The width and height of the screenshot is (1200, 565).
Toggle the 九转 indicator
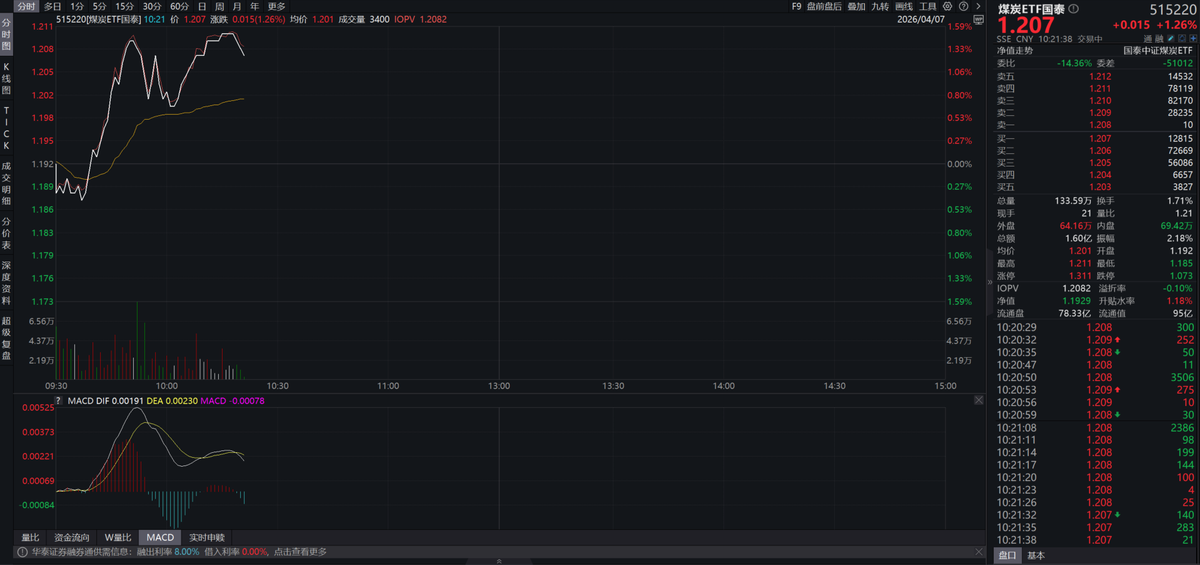tap(879, 6)
